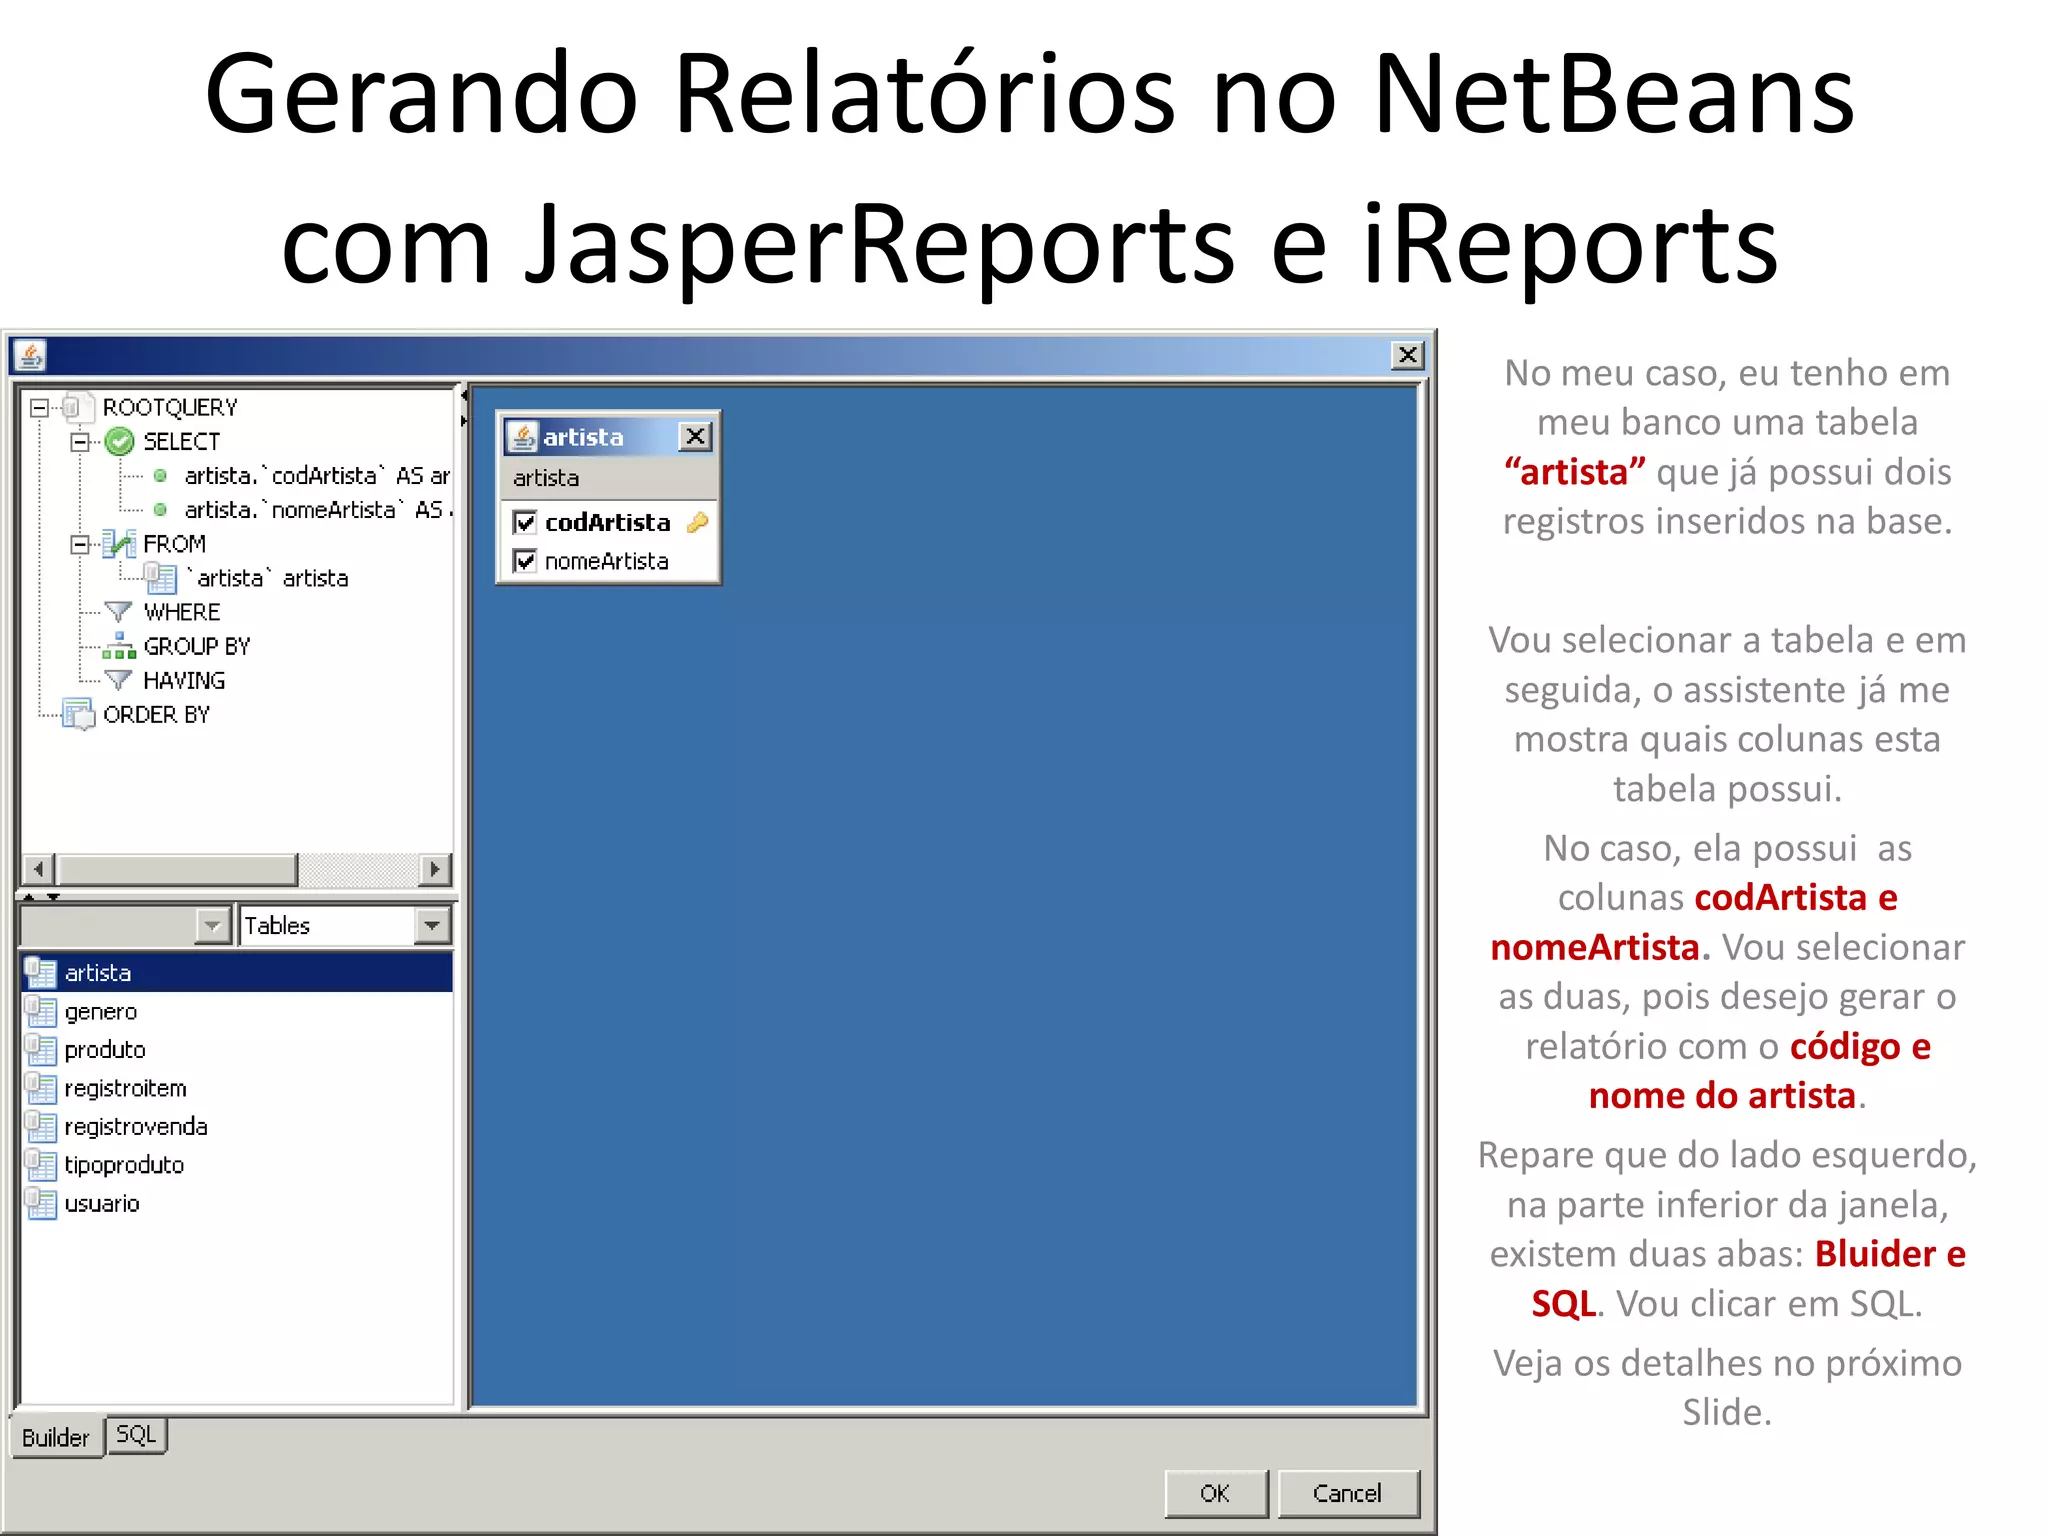The height and width of the screenshot is (1536, 2048).
Task: Close the artista table box
Action: 695,436
